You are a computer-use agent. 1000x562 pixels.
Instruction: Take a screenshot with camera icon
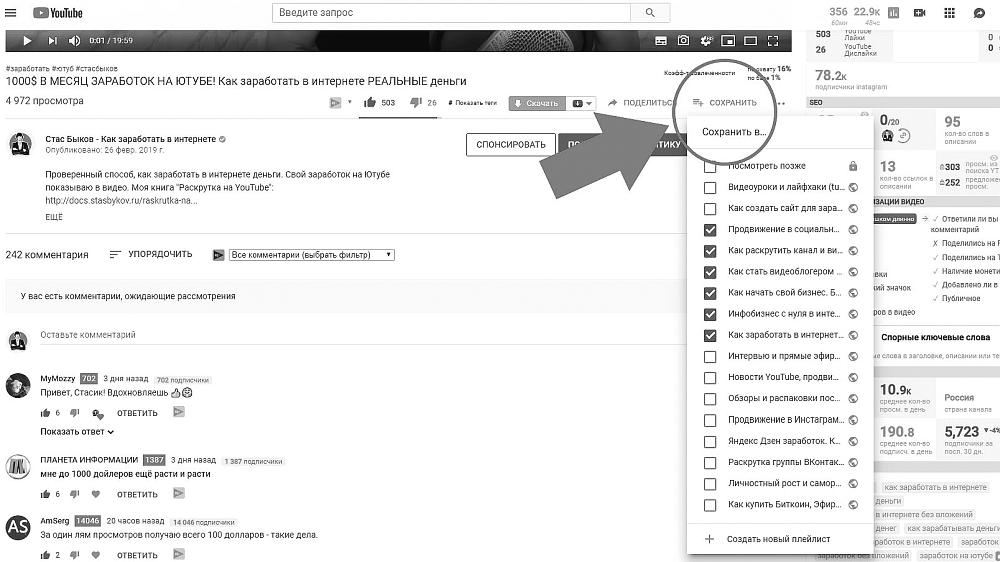point(683,40)
